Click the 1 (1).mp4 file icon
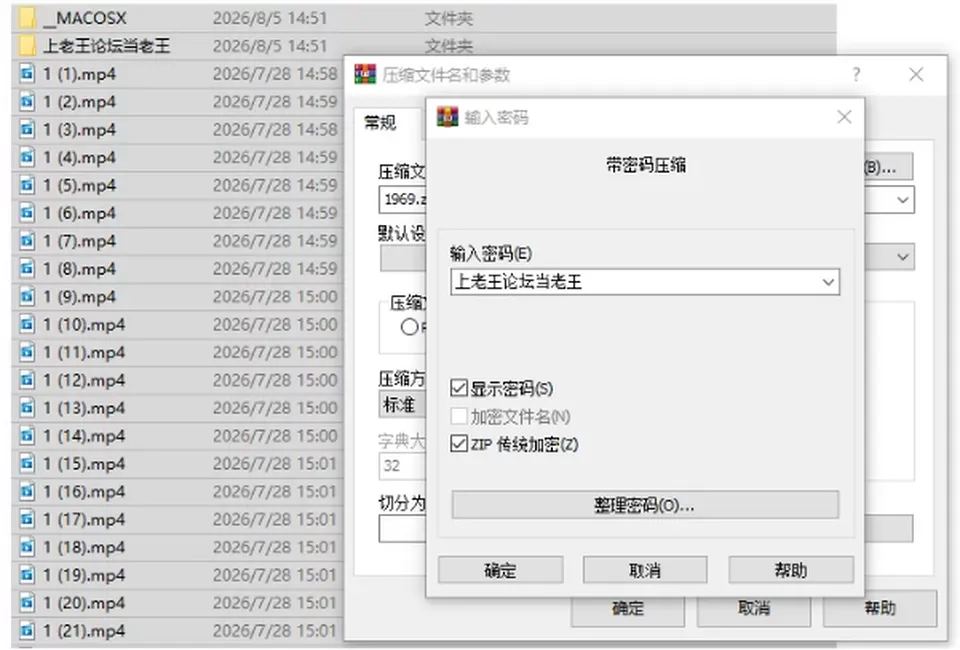This screenshot has height=650, width=960. (27, 74)
